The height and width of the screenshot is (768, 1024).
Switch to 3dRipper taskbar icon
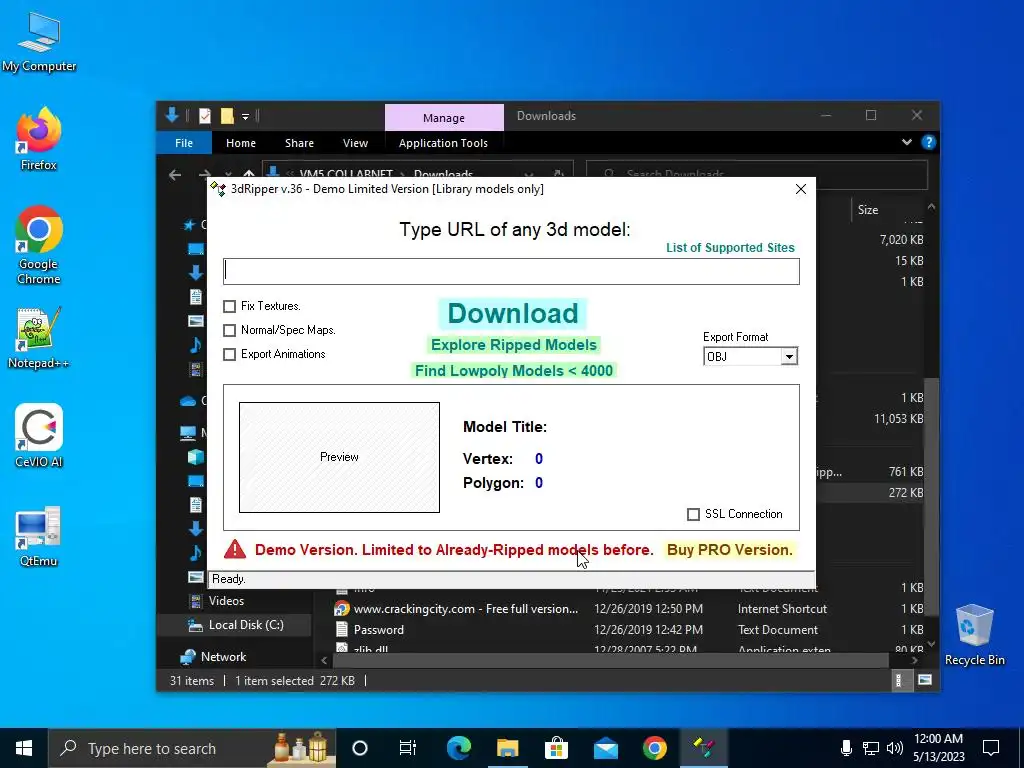704,748
